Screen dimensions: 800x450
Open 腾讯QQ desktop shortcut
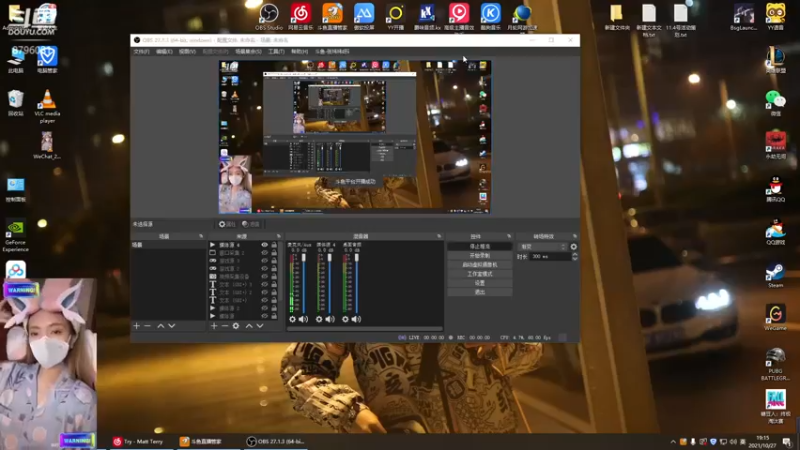[775, 189]
